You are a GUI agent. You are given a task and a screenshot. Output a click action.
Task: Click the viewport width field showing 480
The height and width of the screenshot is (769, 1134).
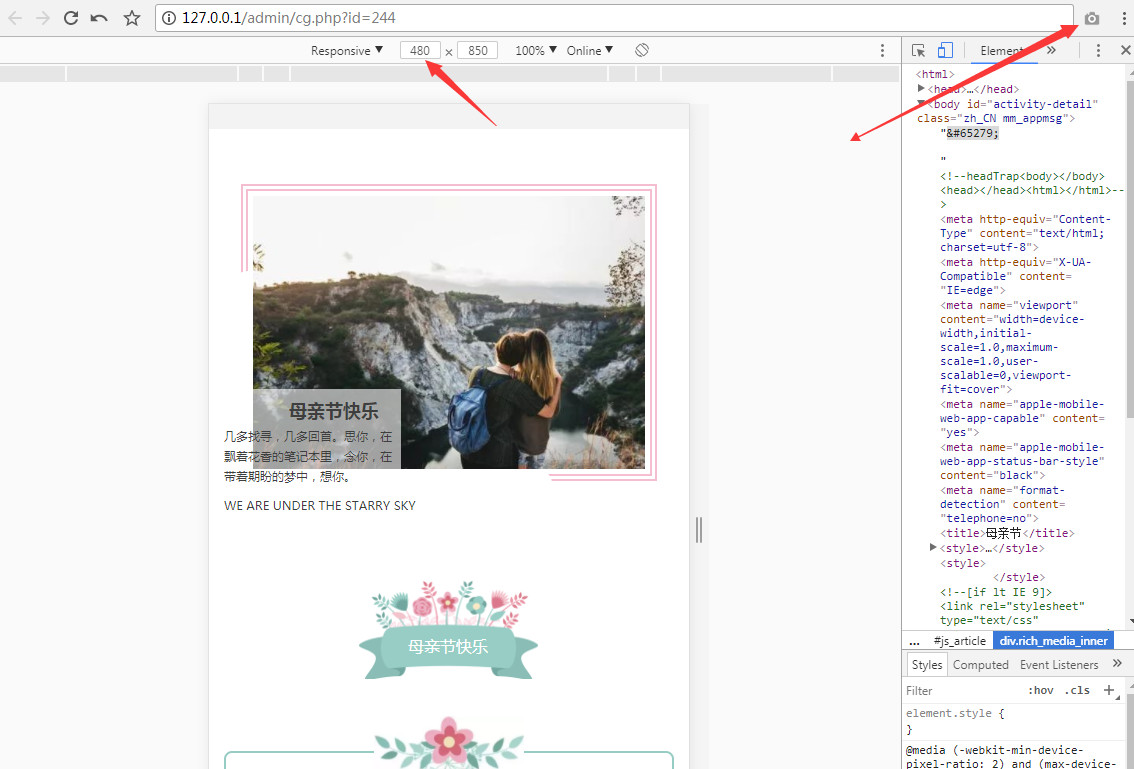(420, 51)
